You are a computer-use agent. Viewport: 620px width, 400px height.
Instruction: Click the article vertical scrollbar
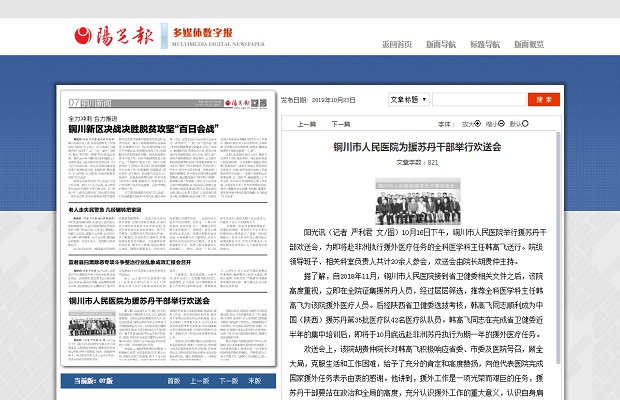coord(558,248)
